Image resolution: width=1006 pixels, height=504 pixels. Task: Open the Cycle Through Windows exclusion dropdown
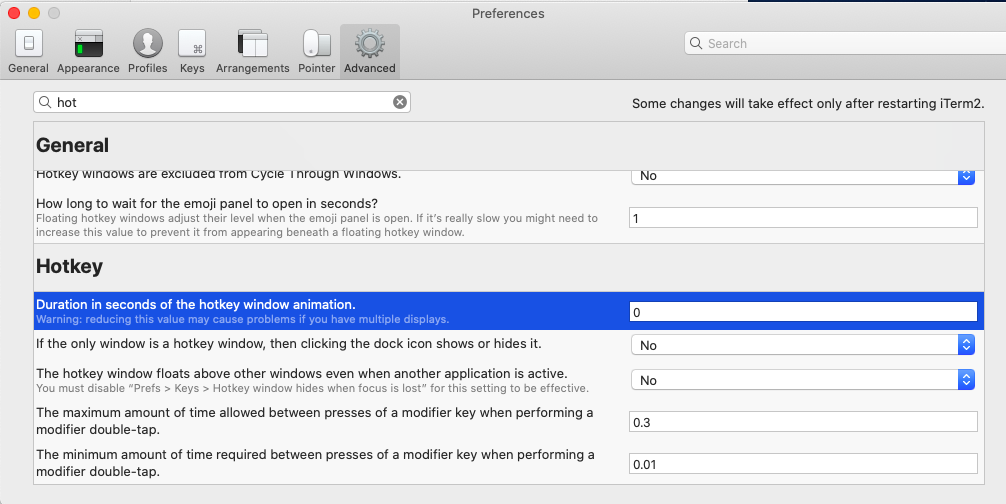tap(802, 176)
